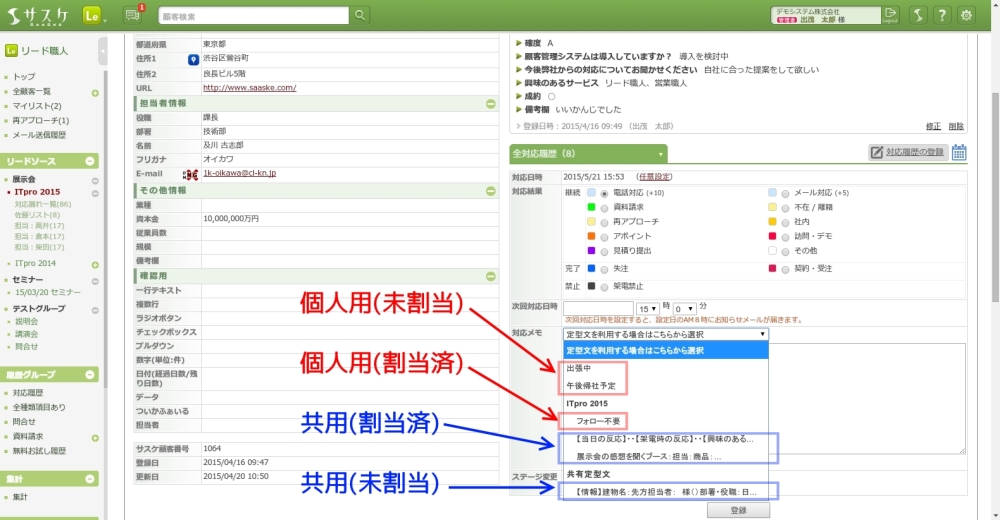Click the 対応履歴の登録 button

[907, 153]
